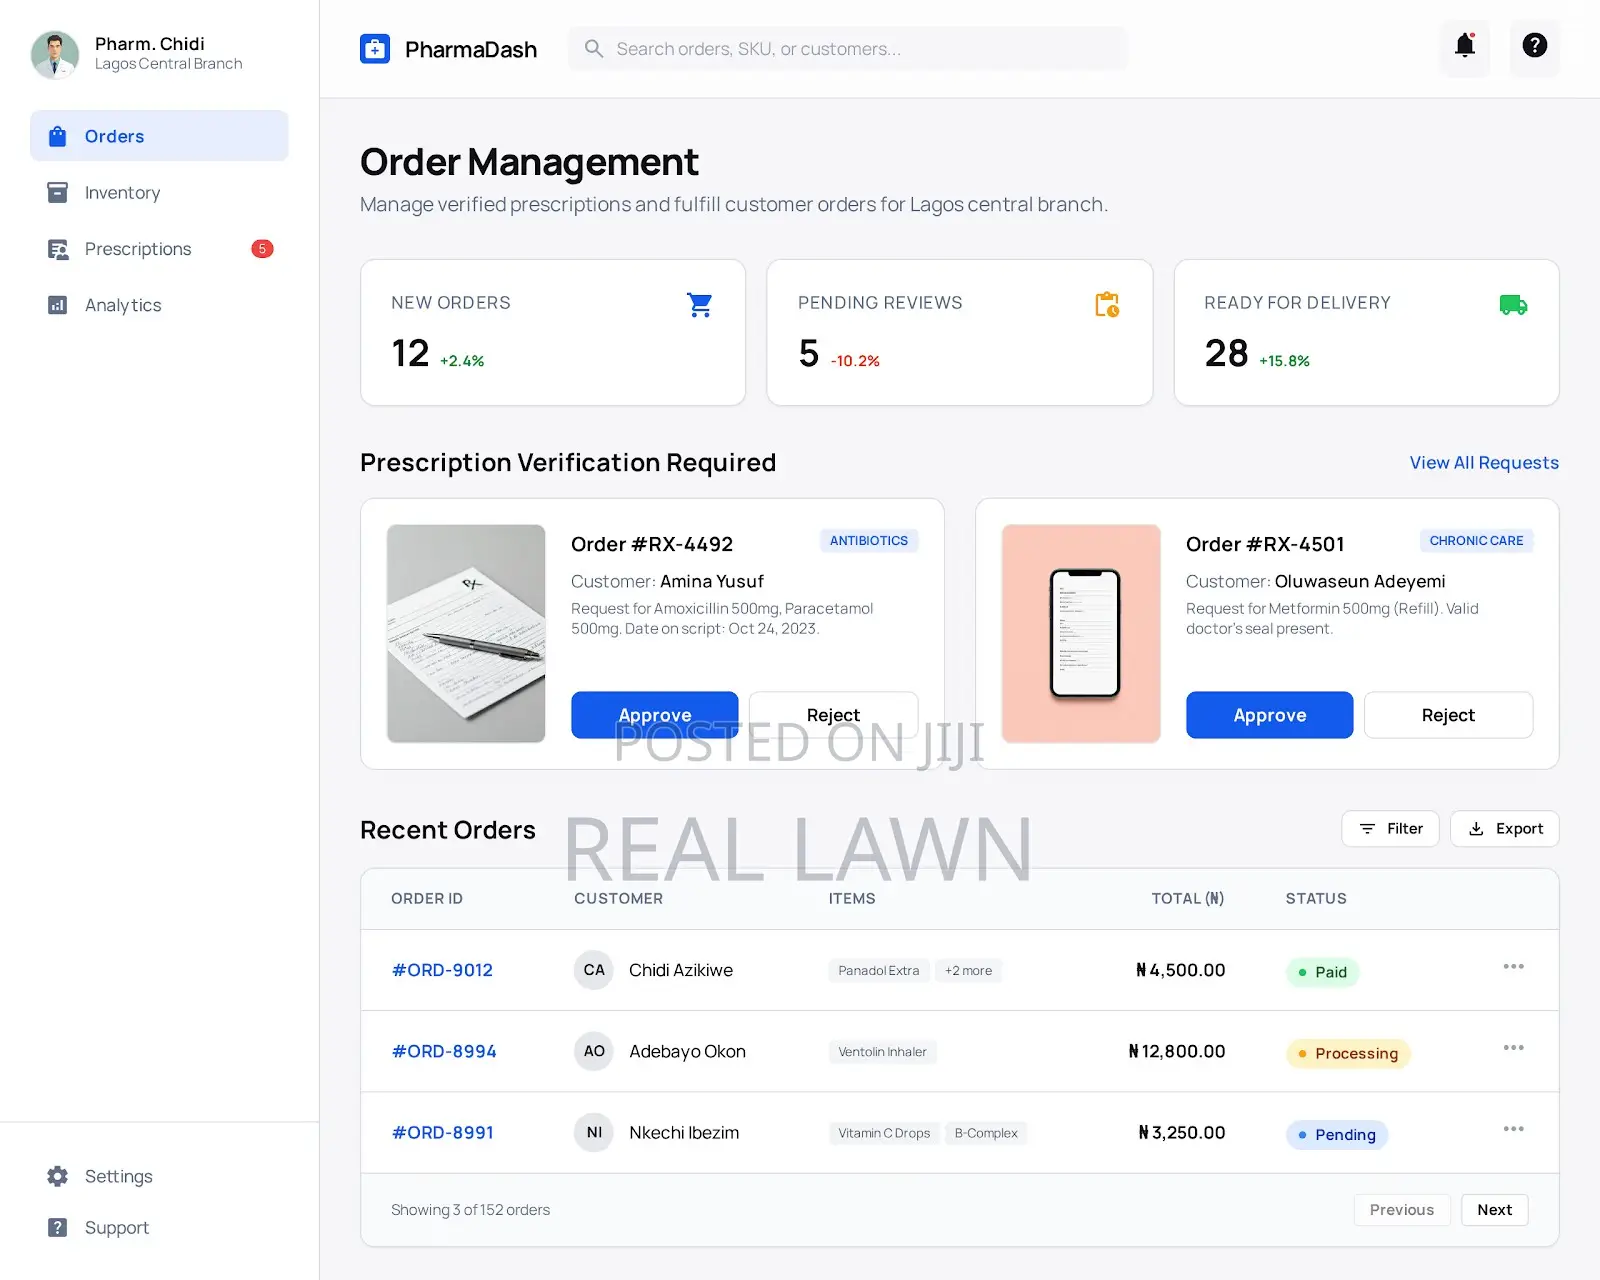Open the notifications bell

click(x=1465, y=46)
